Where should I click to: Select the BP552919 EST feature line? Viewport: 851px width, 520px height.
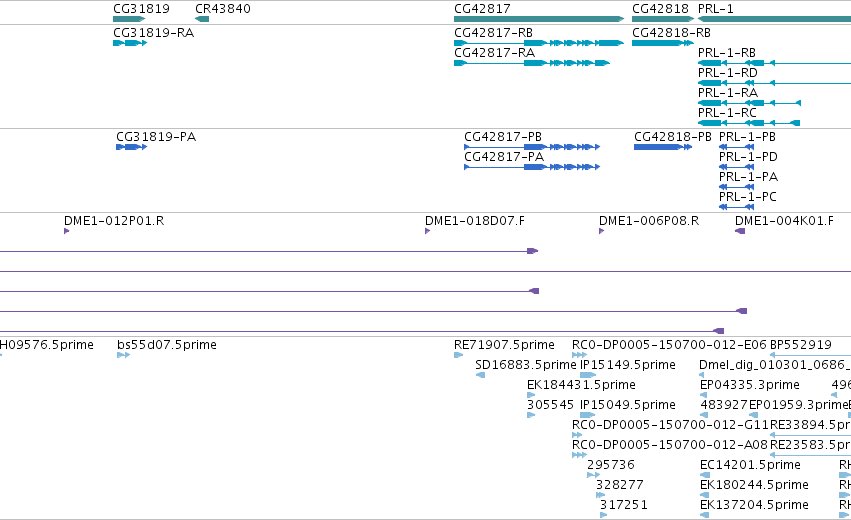[x=810, y=355]
